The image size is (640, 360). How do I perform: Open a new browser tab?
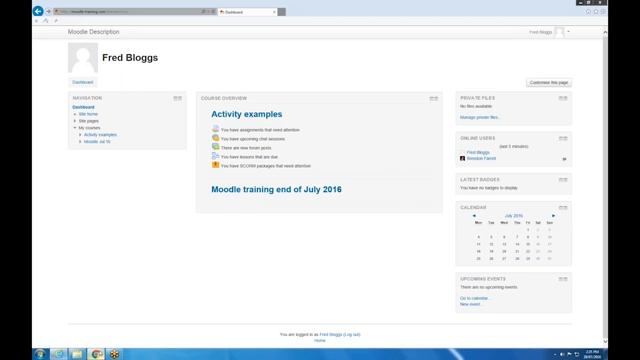(x=282, y=12)
